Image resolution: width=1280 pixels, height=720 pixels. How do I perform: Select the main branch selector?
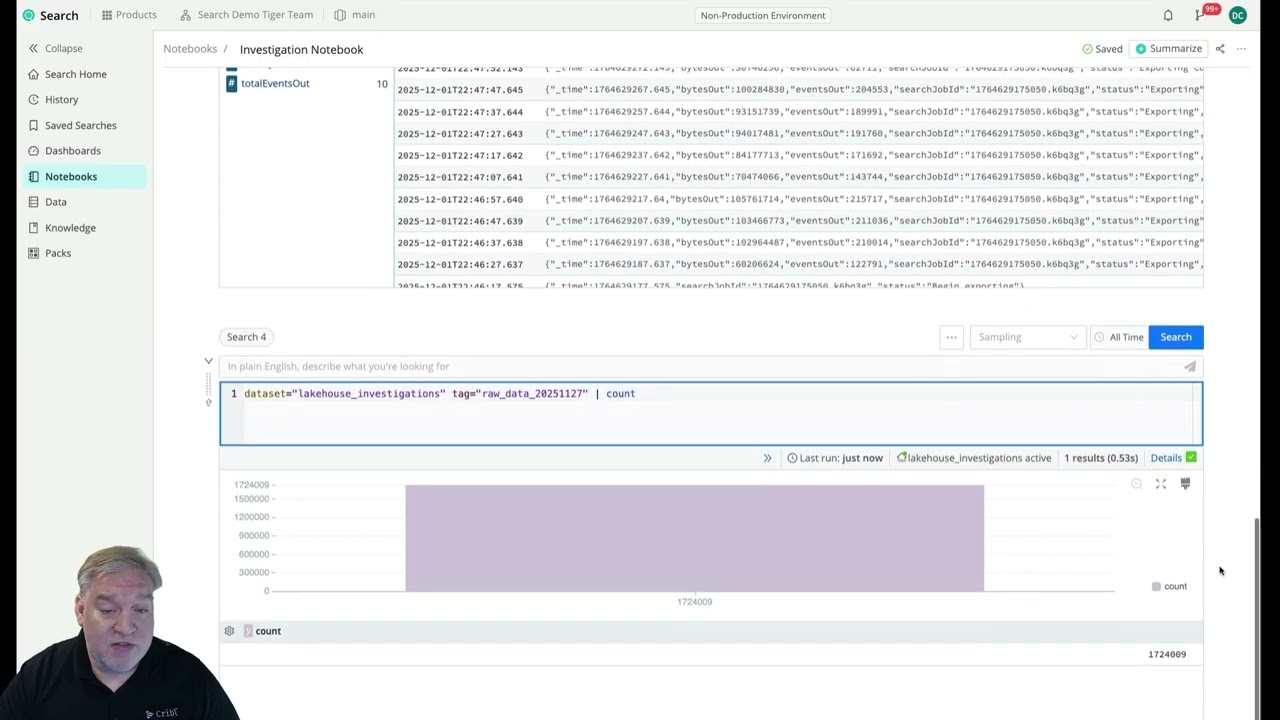pos(355,15)
